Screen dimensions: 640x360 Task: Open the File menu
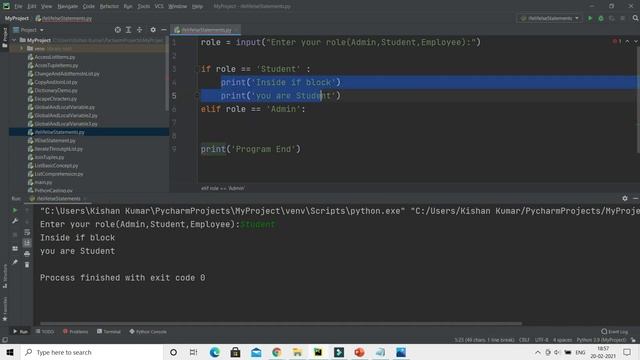coord(18,6)
